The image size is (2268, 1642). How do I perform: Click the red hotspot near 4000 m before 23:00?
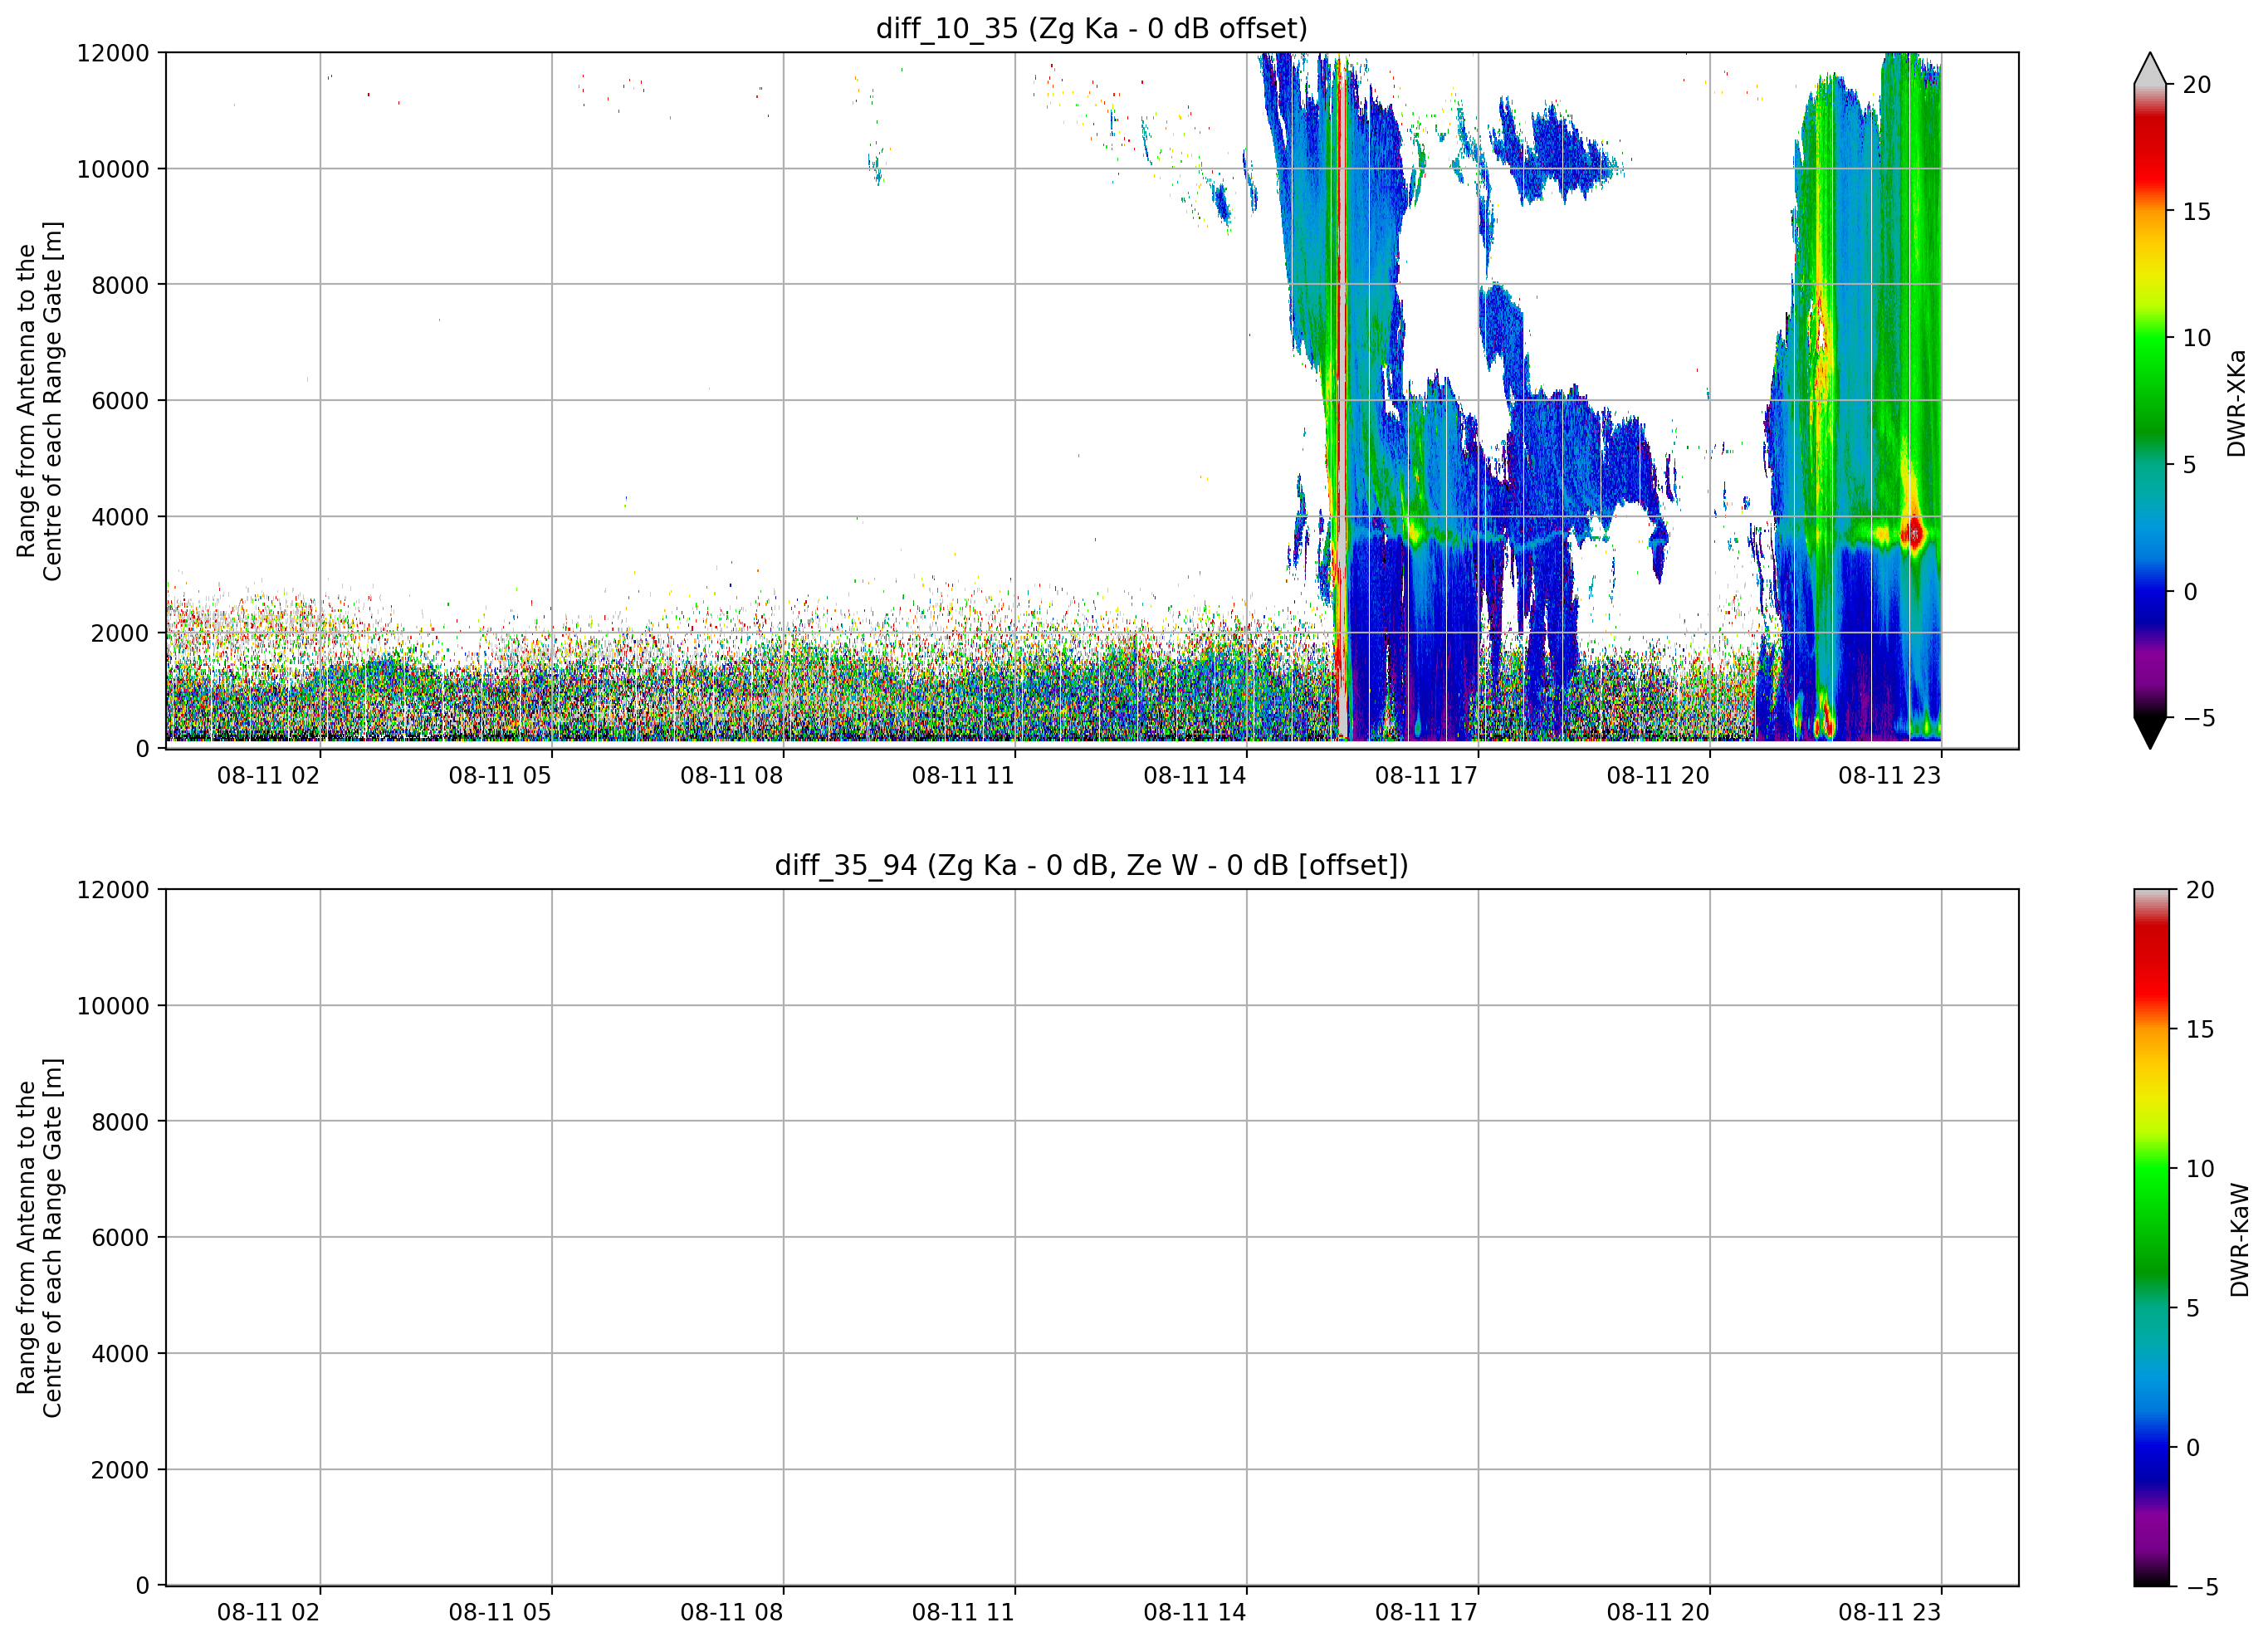(x=1914, y=535)
